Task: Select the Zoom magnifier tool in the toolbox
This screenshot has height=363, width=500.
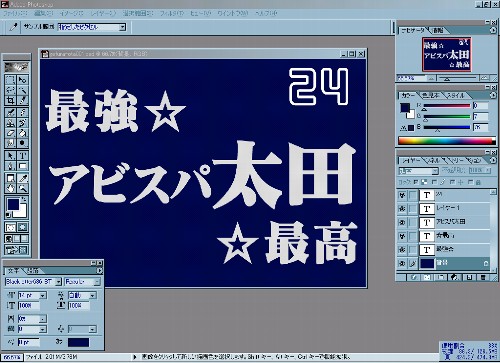Action: pyautogui.click(x=23, y=188)
